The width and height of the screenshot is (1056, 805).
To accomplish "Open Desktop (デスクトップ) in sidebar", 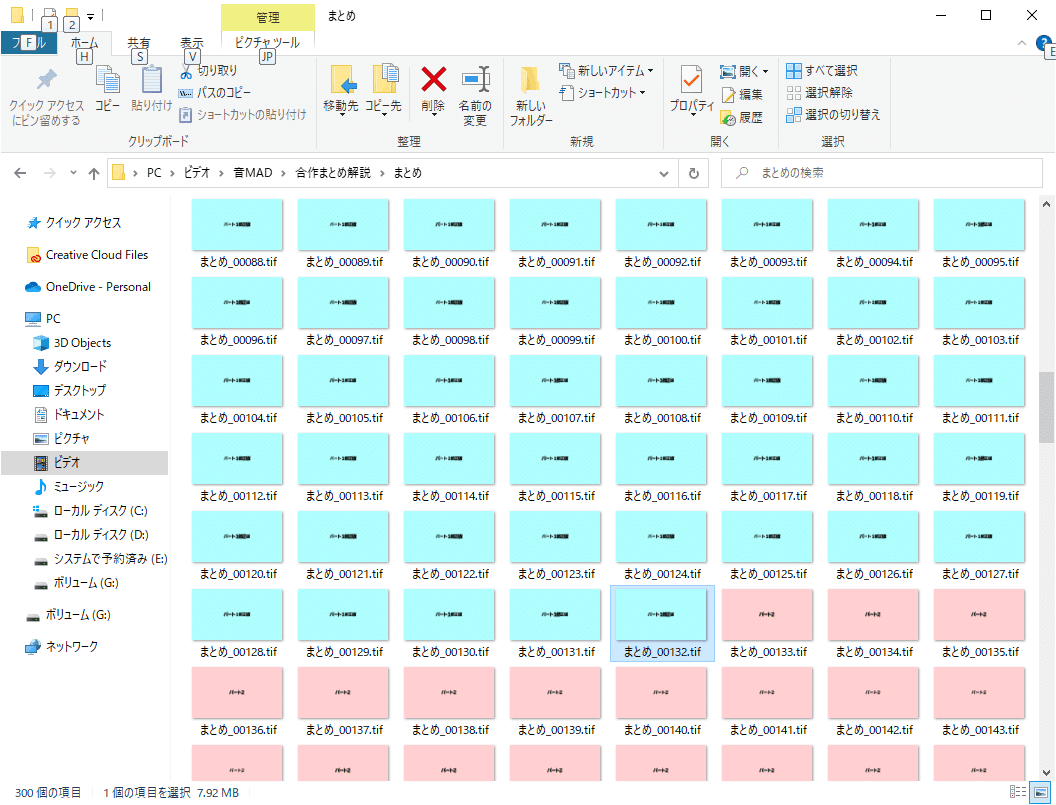I will [x=69, y=391].
